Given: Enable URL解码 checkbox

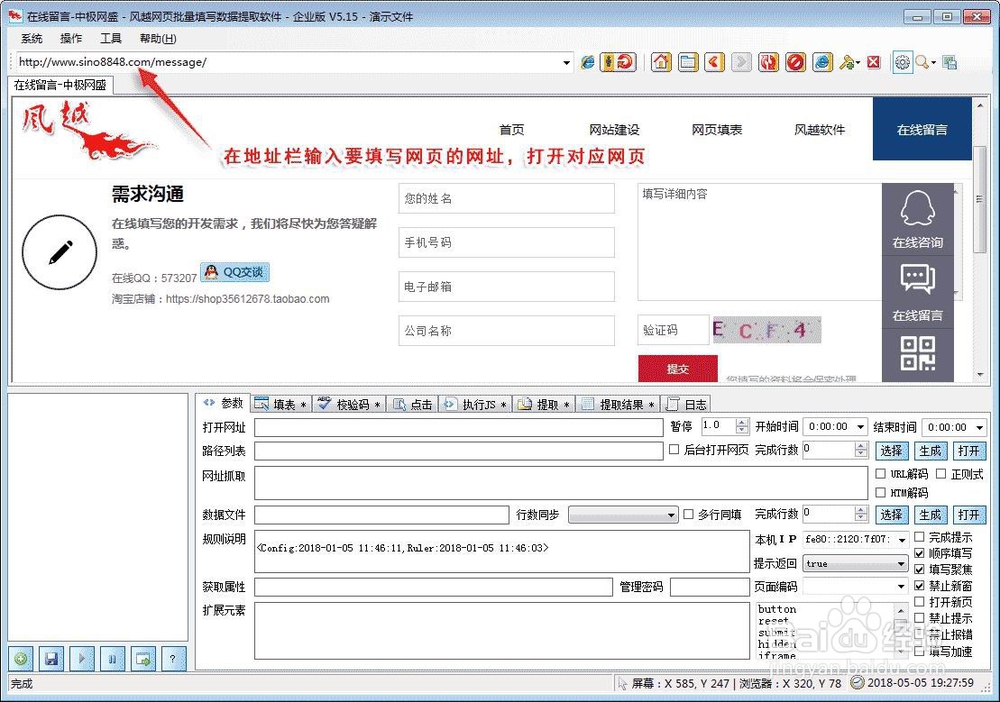Looking at the screenshot, I should (881, 474).
